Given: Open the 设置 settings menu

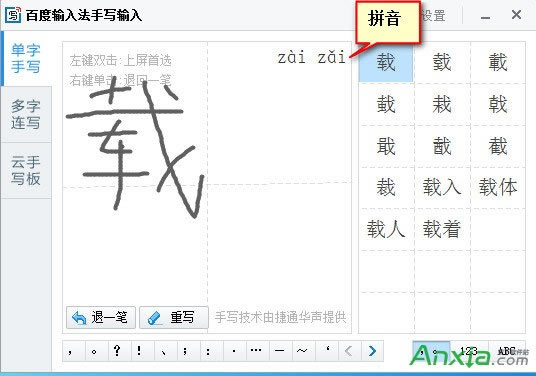Looking at the screenshot, I should coord(433,15).
